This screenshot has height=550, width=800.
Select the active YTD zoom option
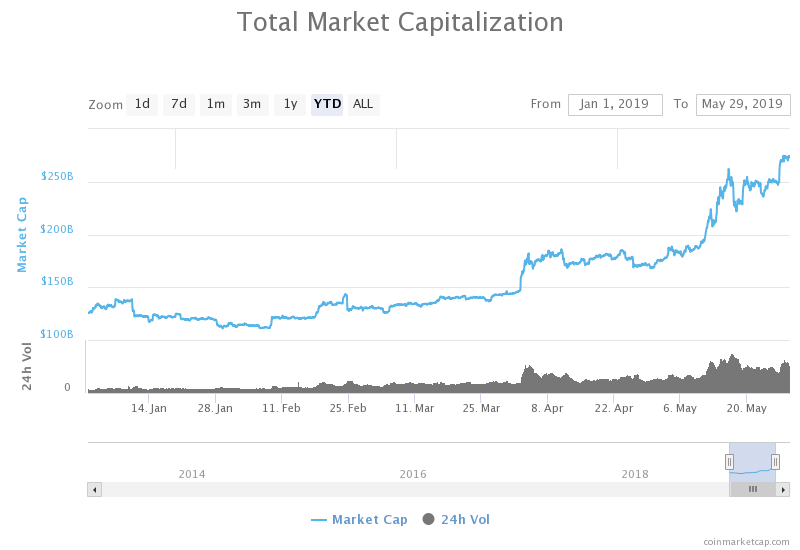click(327, 104)
